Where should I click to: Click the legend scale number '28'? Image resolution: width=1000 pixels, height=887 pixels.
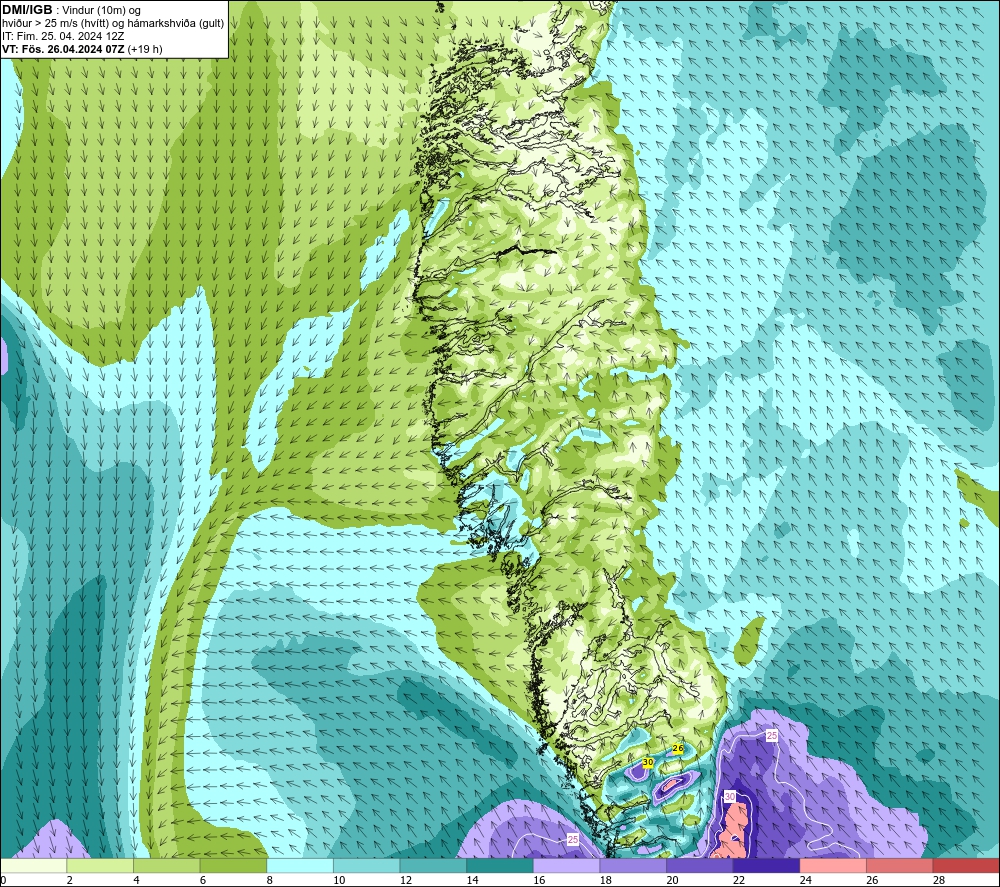coord(939,880)
